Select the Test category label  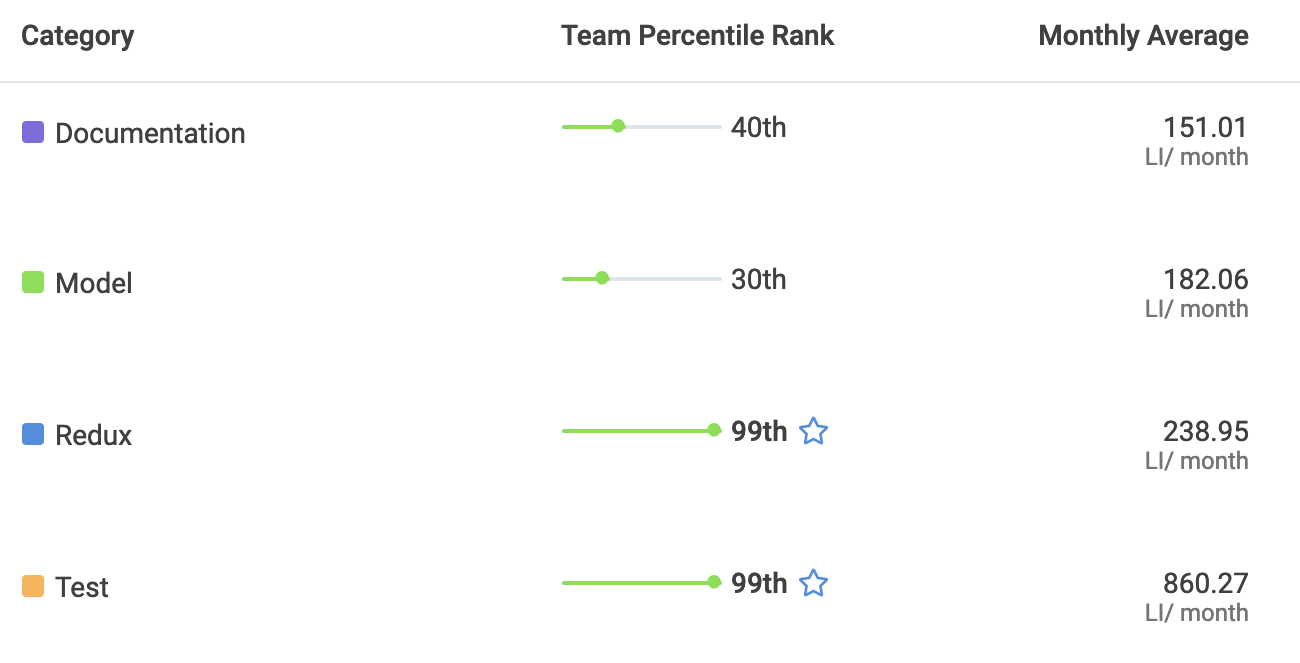pyautogui.click(x=82, y=587)
